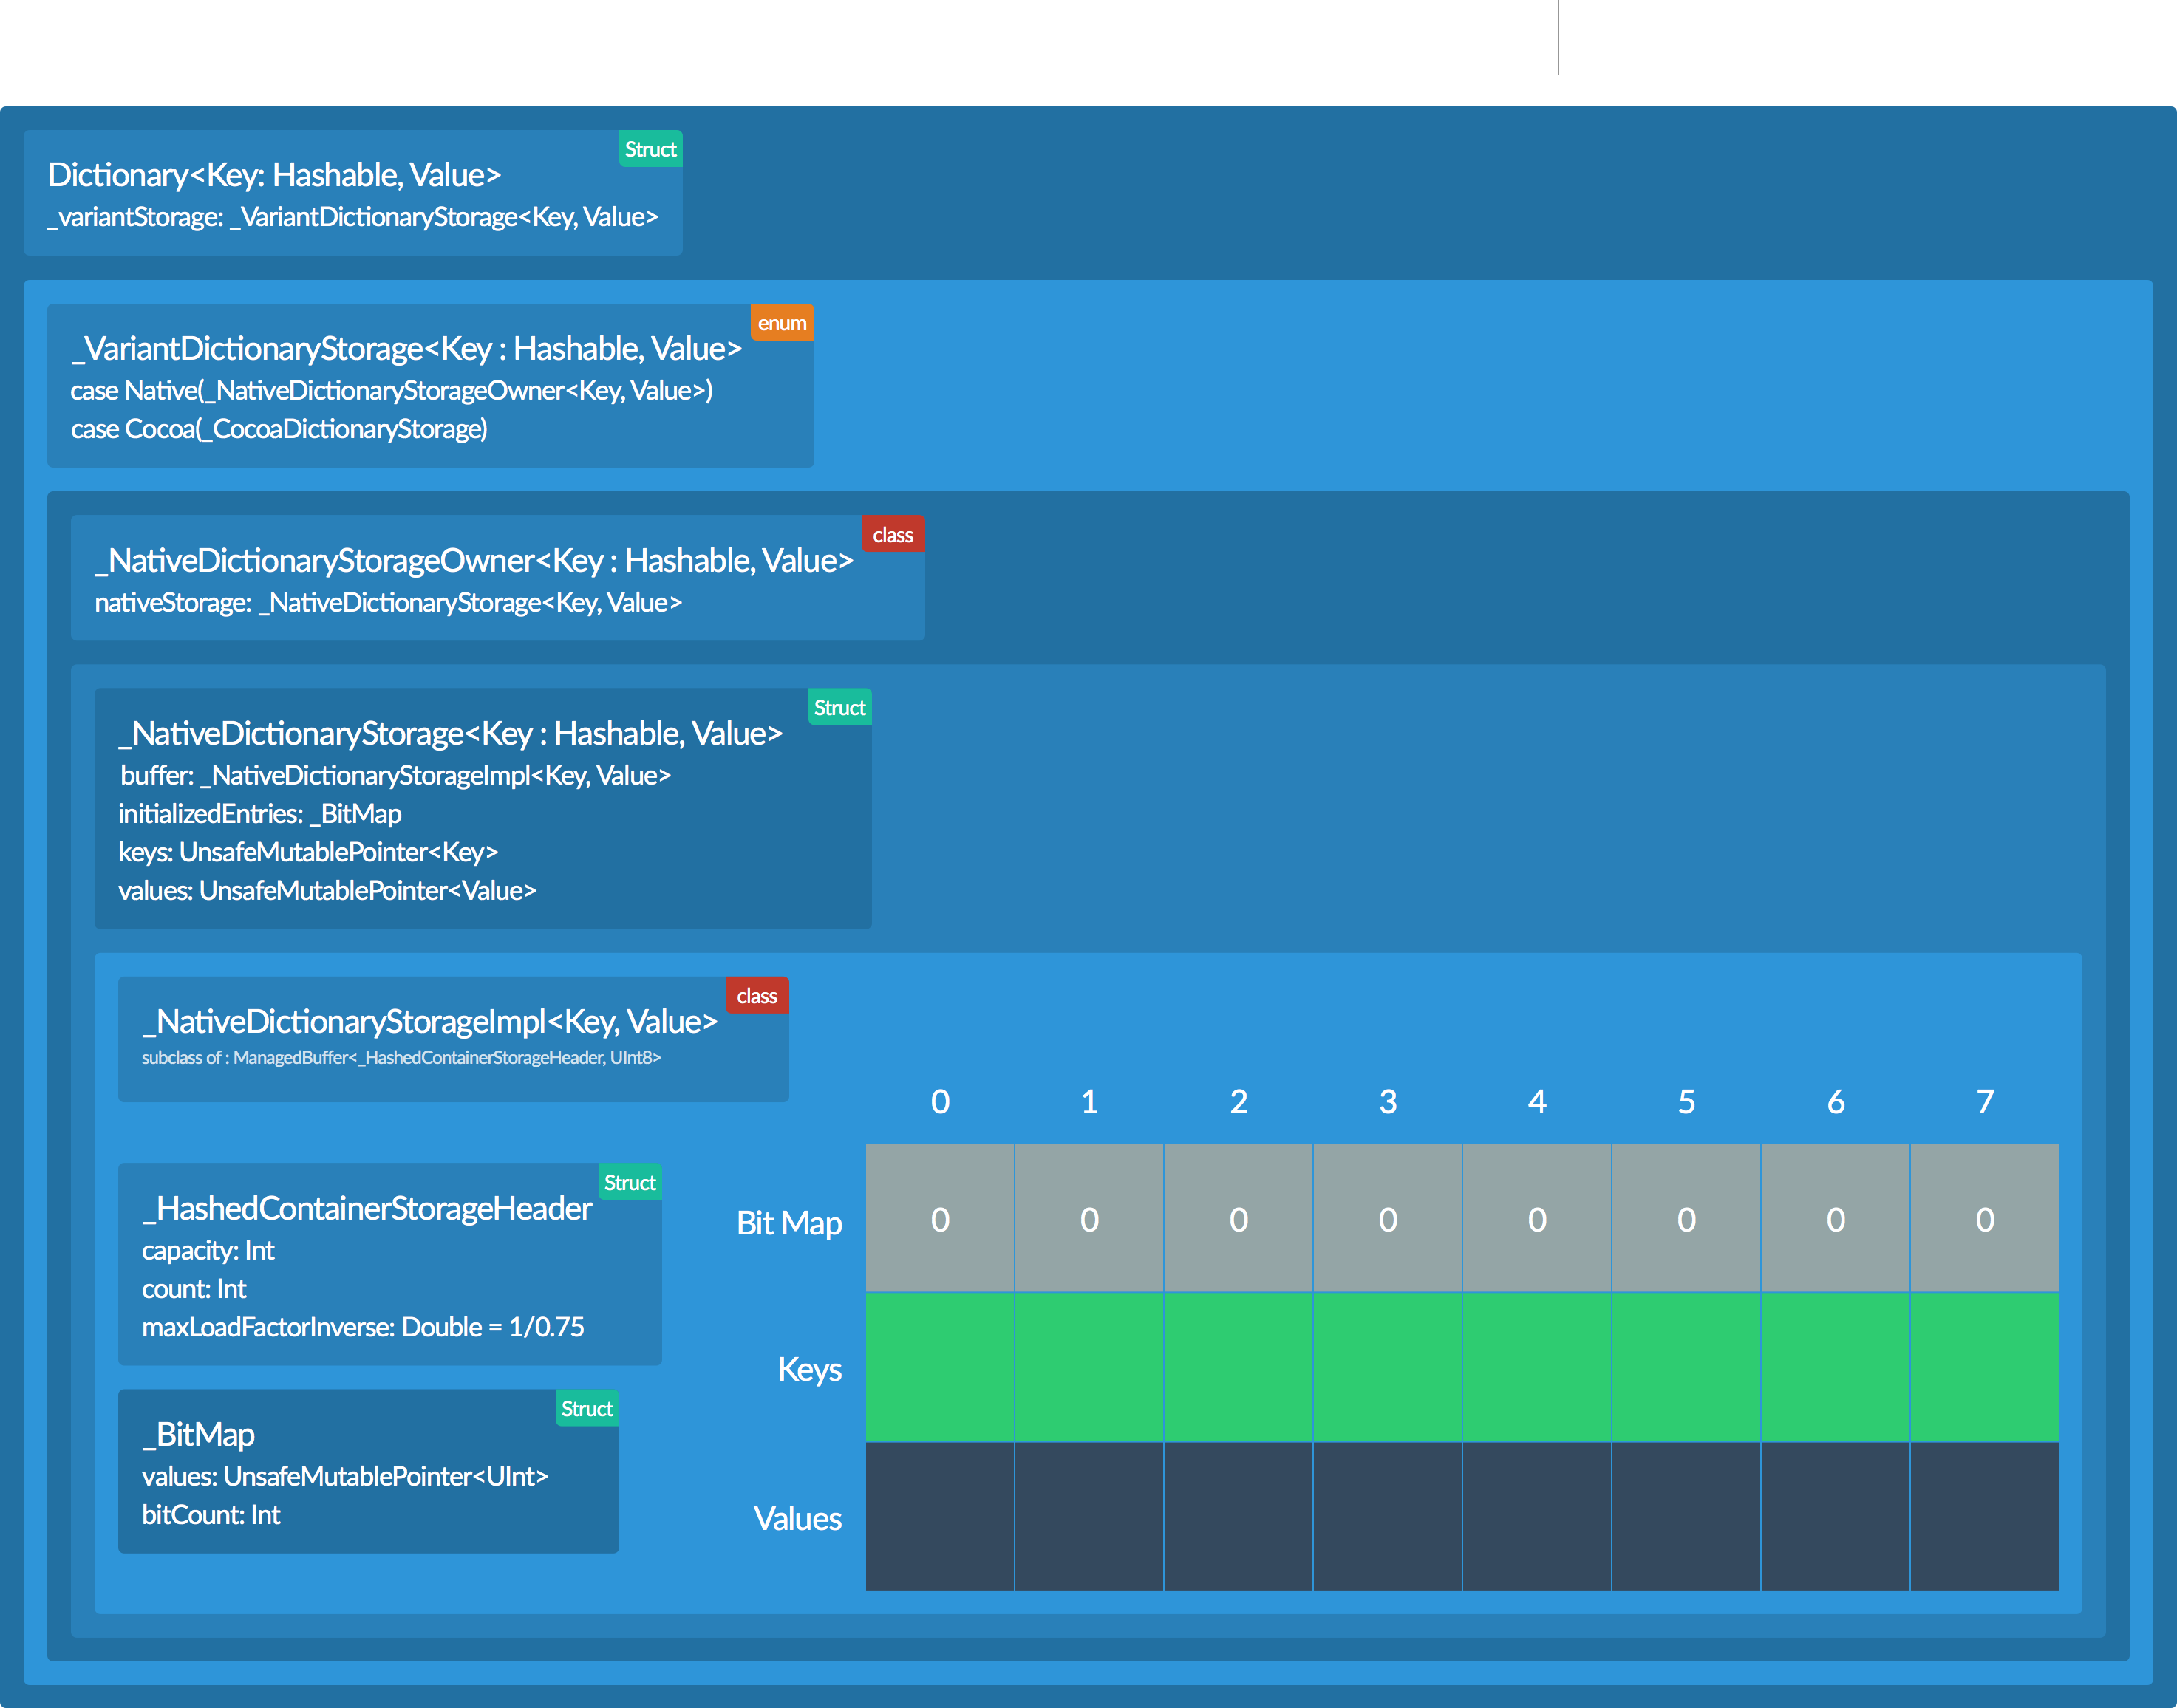Click the dark Values cell in column 5

(1686, 1516)
